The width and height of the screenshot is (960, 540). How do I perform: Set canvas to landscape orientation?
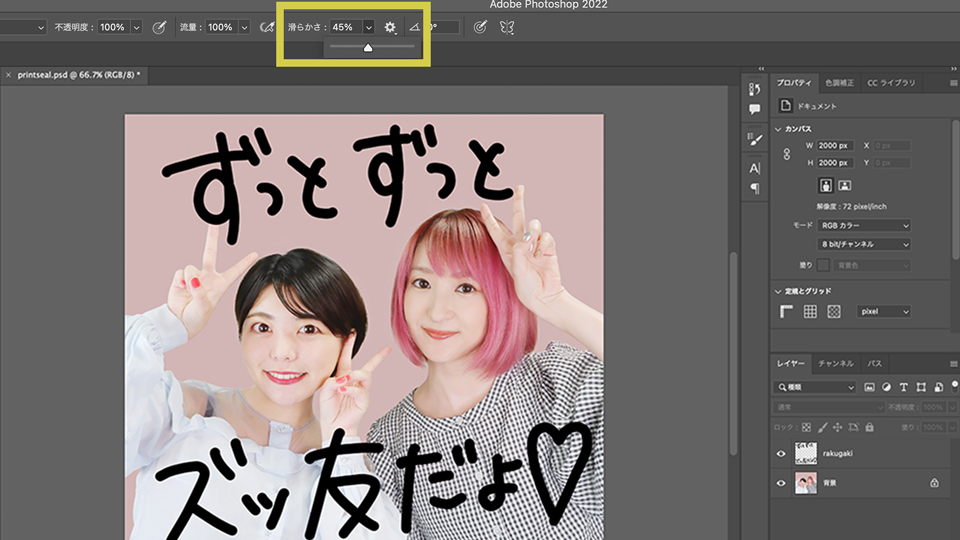click(844, 186)
